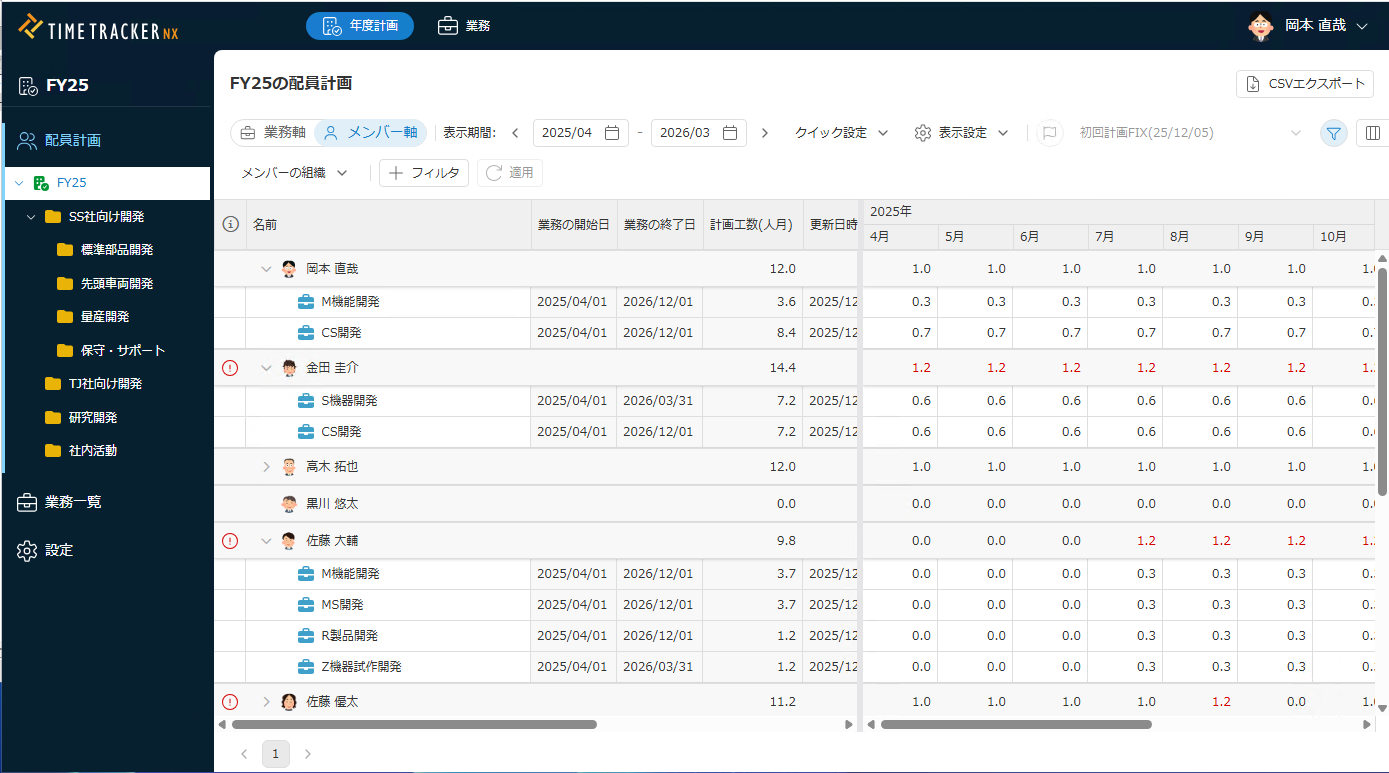
Task: Click red warning icon for 金田 圭介
Action: click(230, 368)
